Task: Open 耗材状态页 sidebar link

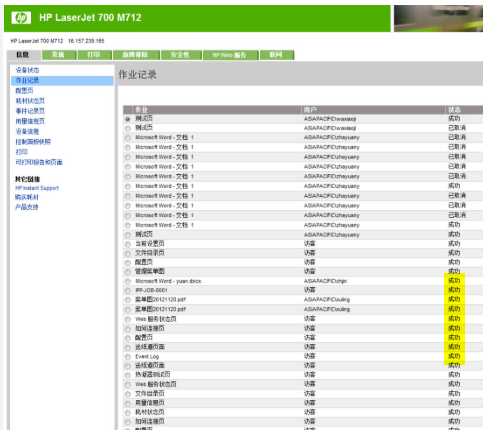Action: [30, 101]
